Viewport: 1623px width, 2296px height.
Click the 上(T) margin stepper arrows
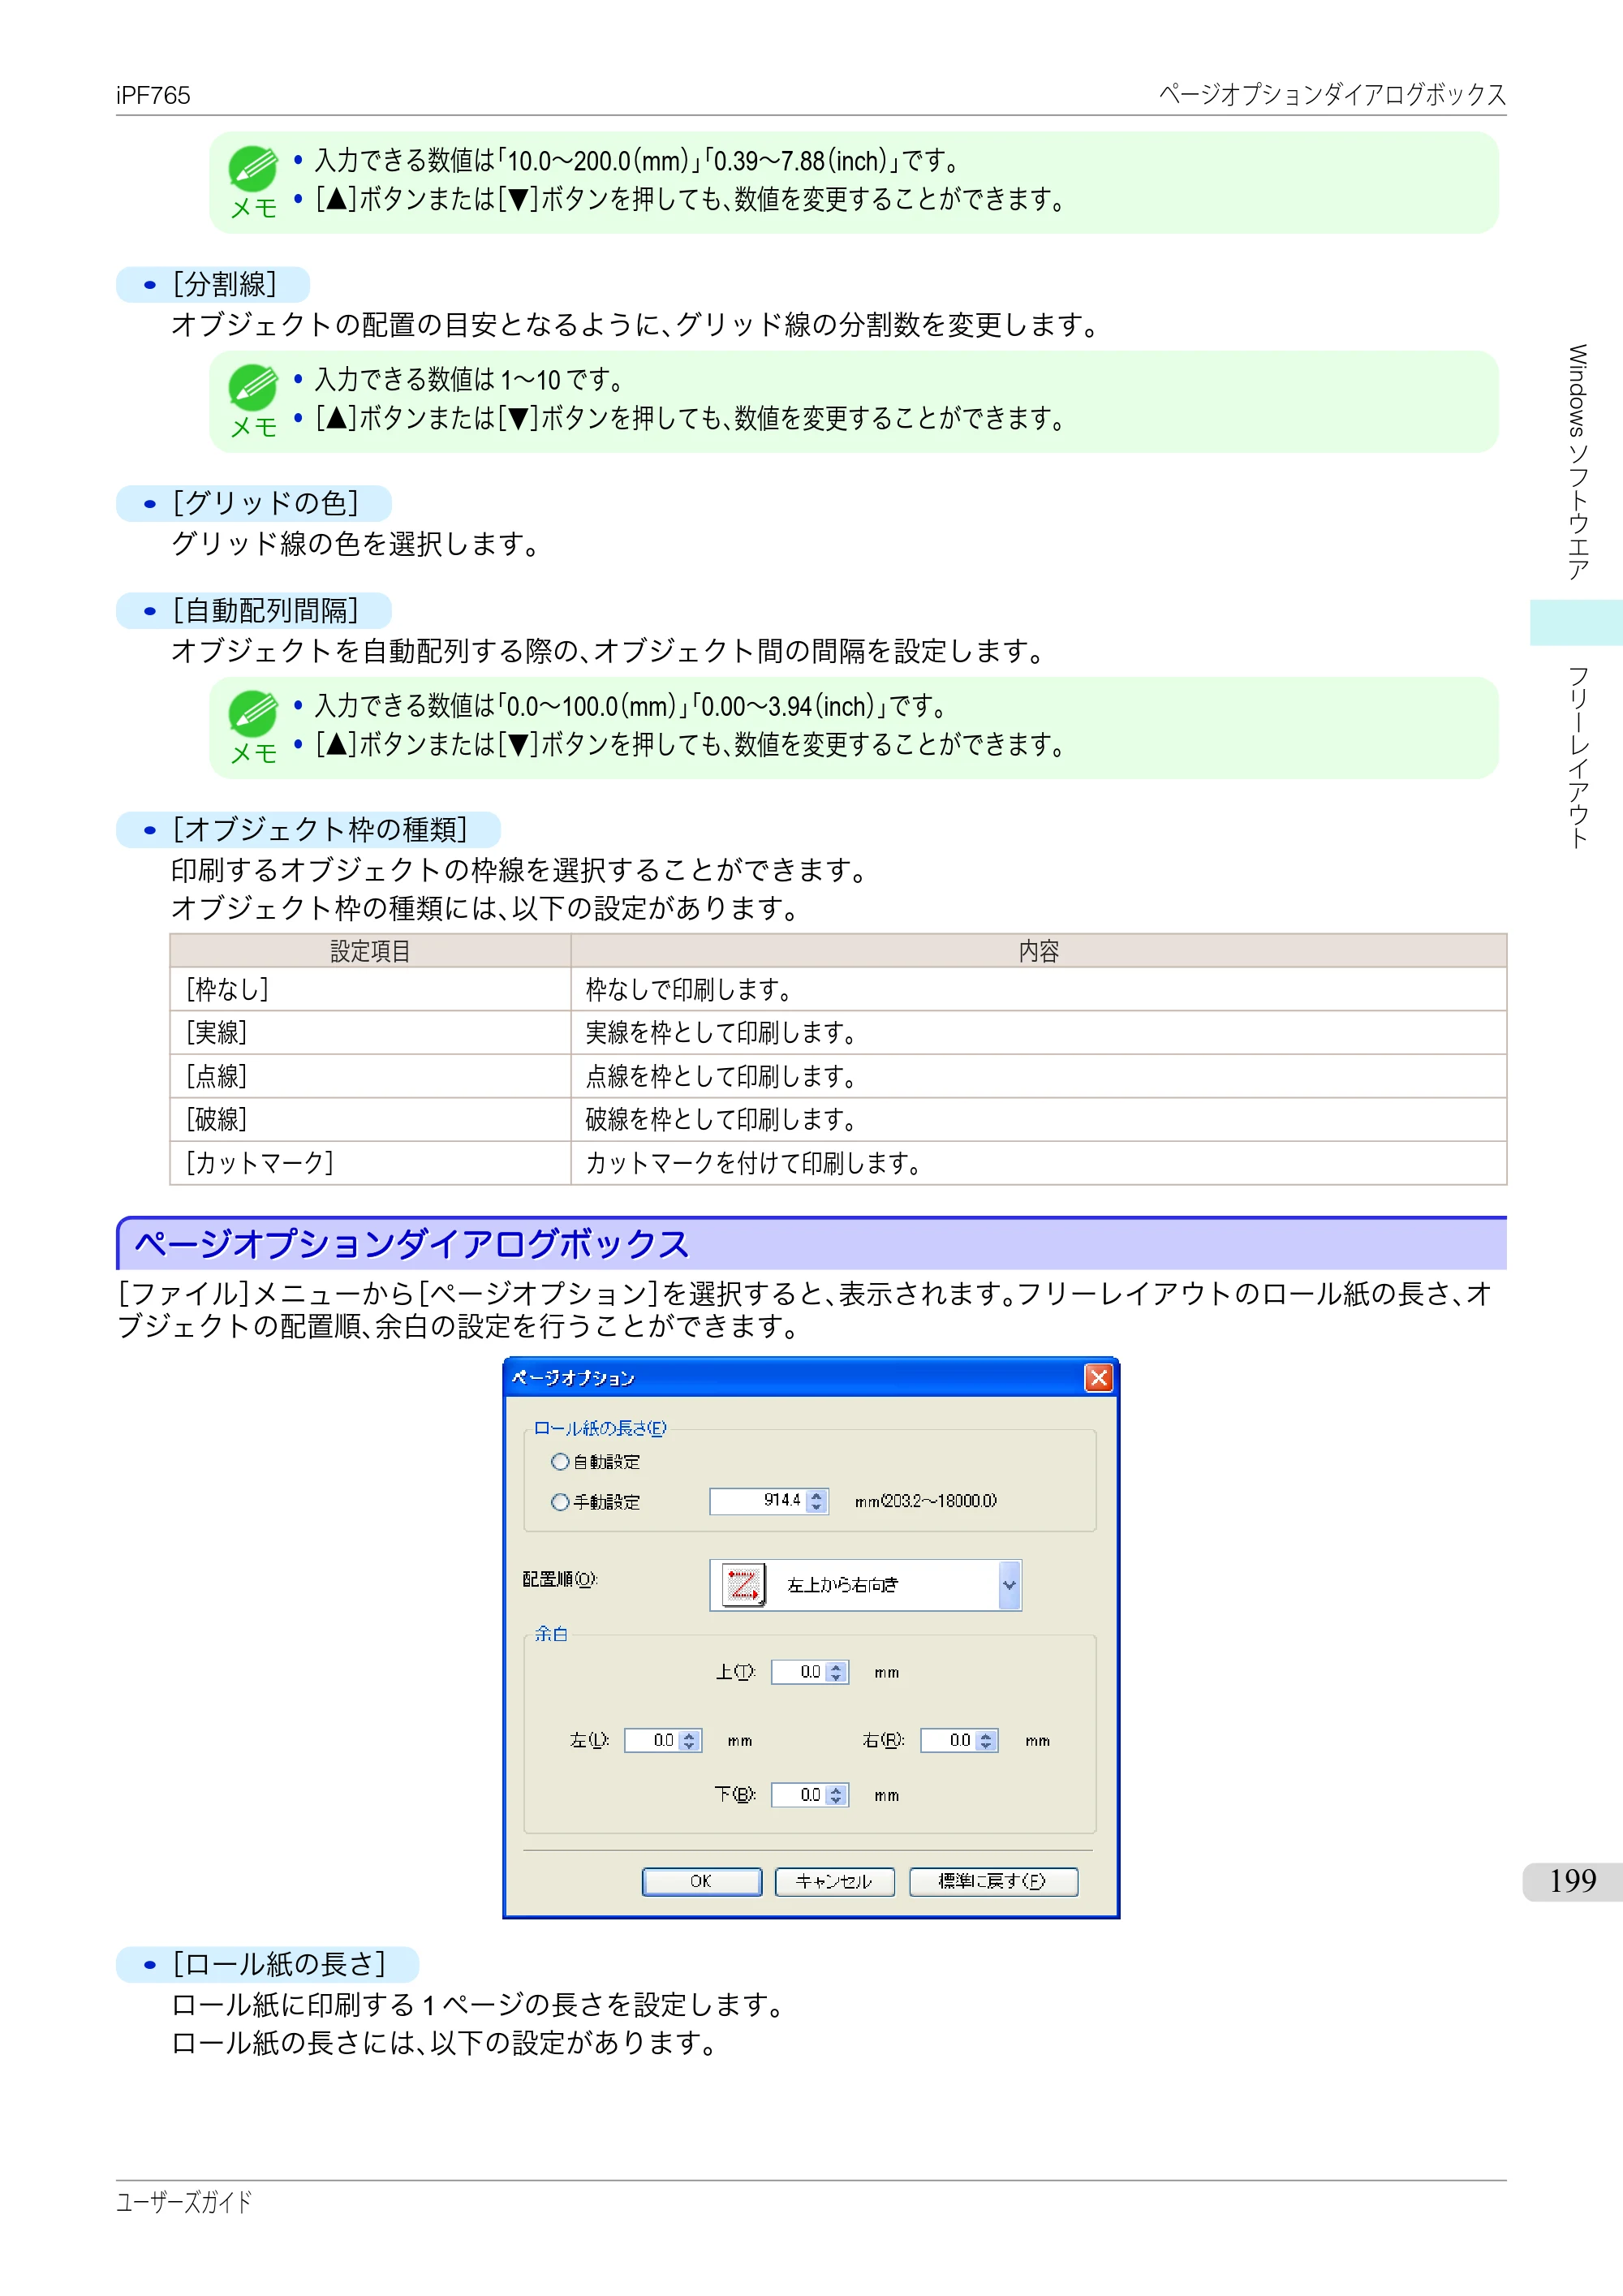[837, 1672]
